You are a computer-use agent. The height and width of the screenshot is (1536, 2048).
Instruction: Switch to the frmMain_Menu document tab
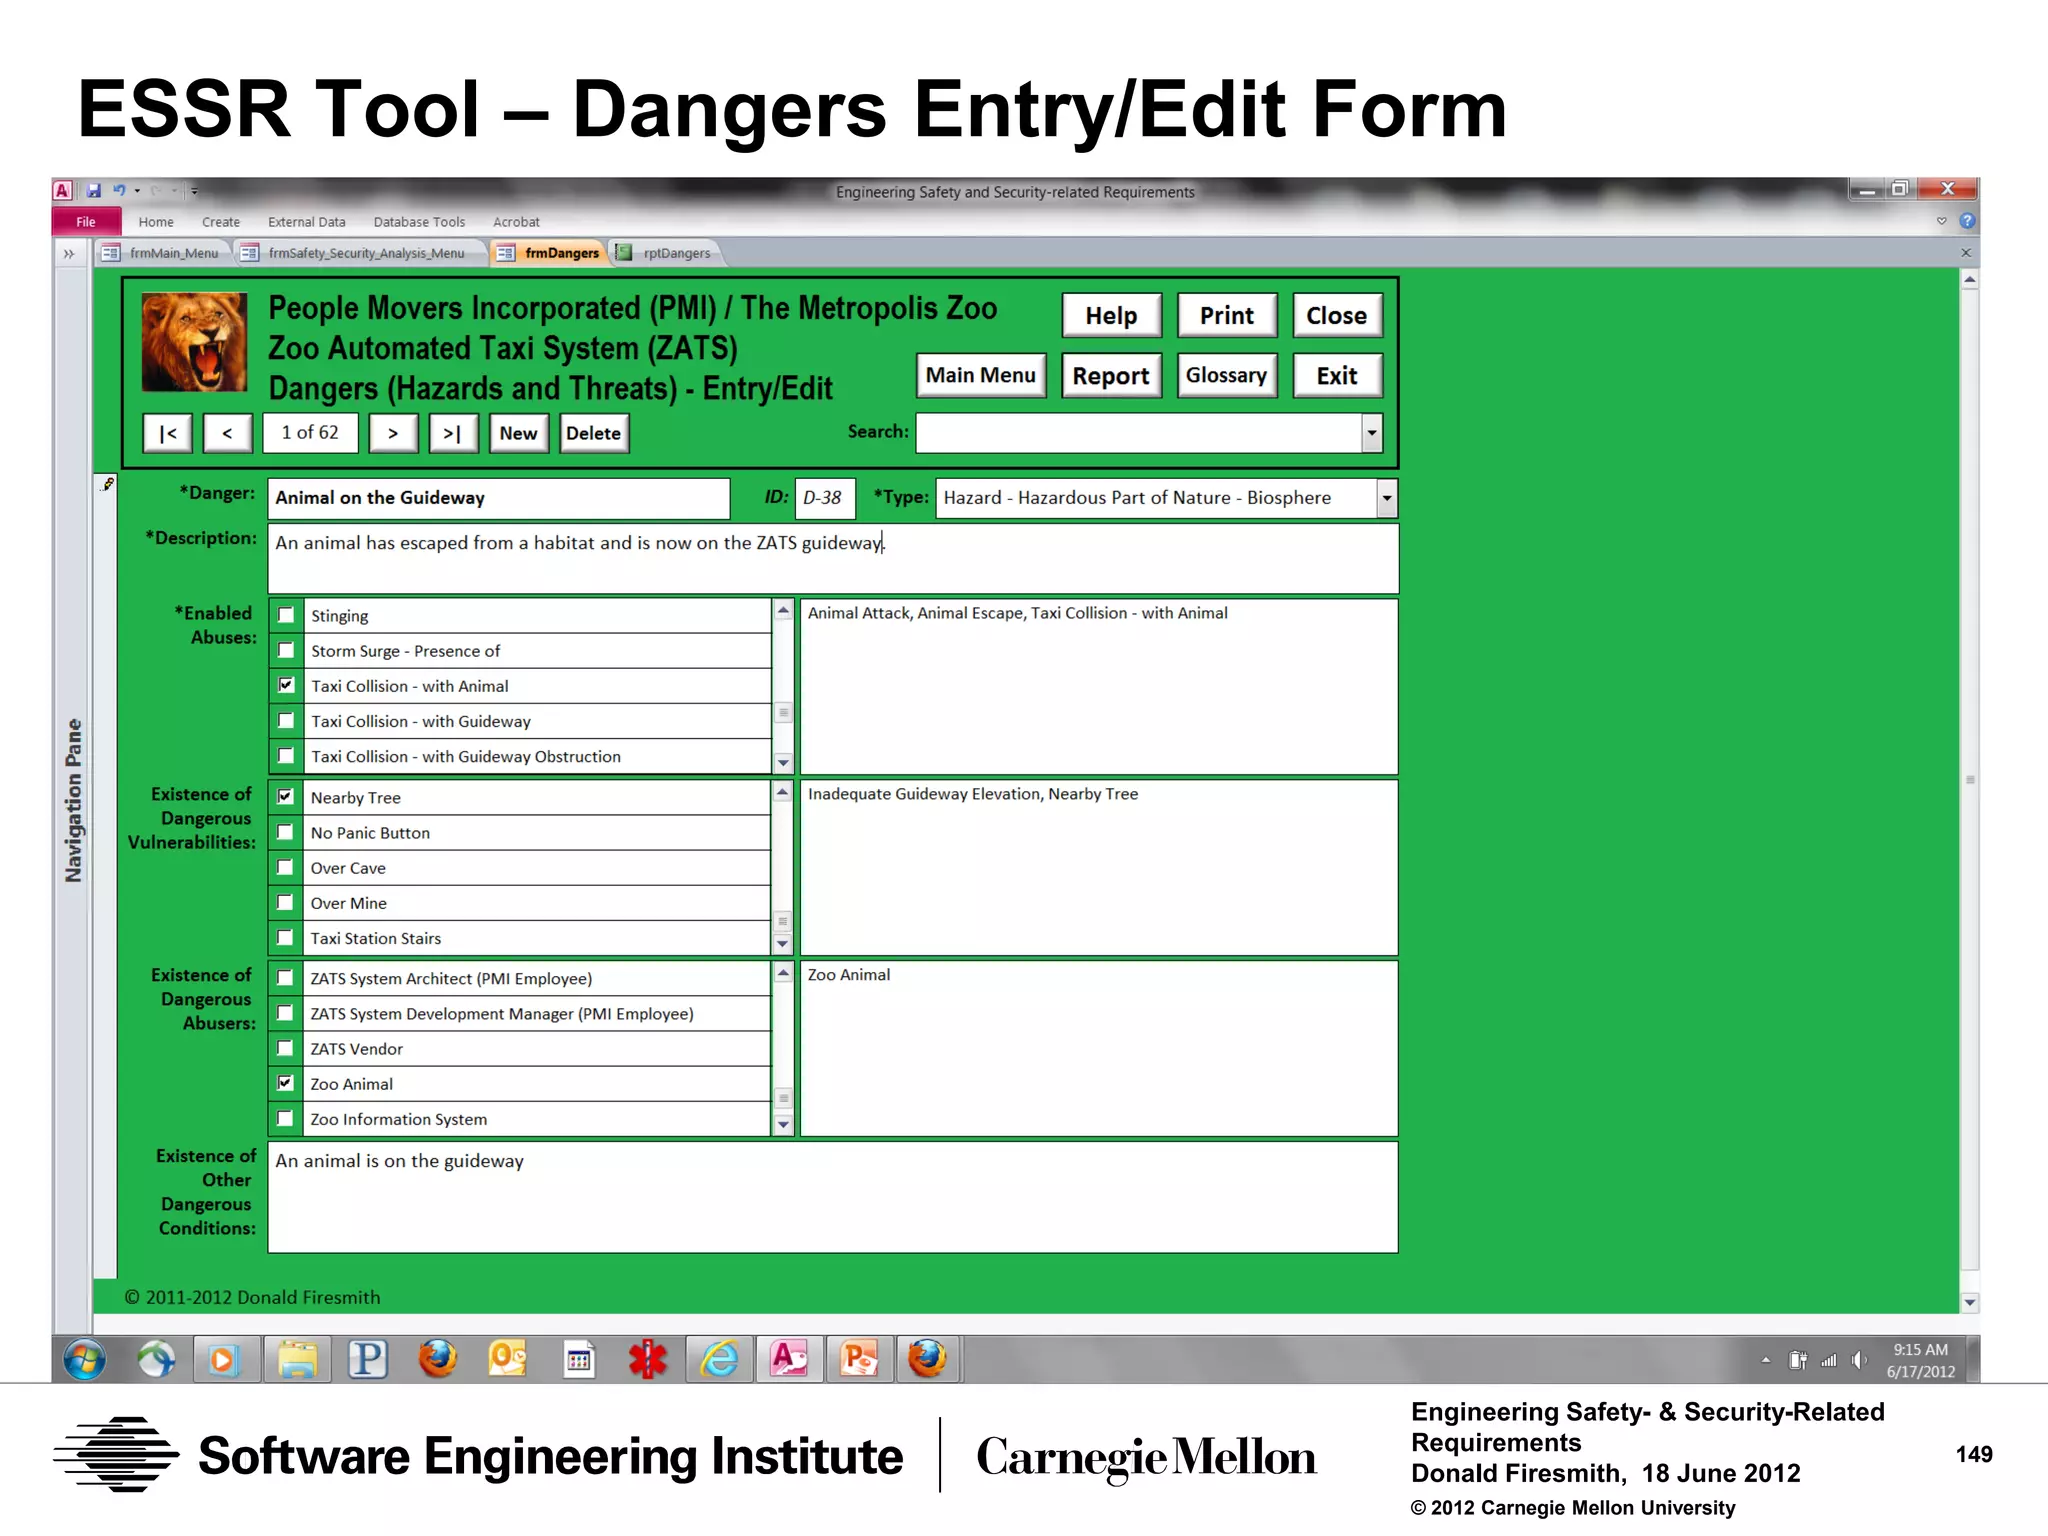[x=163, y=253]
